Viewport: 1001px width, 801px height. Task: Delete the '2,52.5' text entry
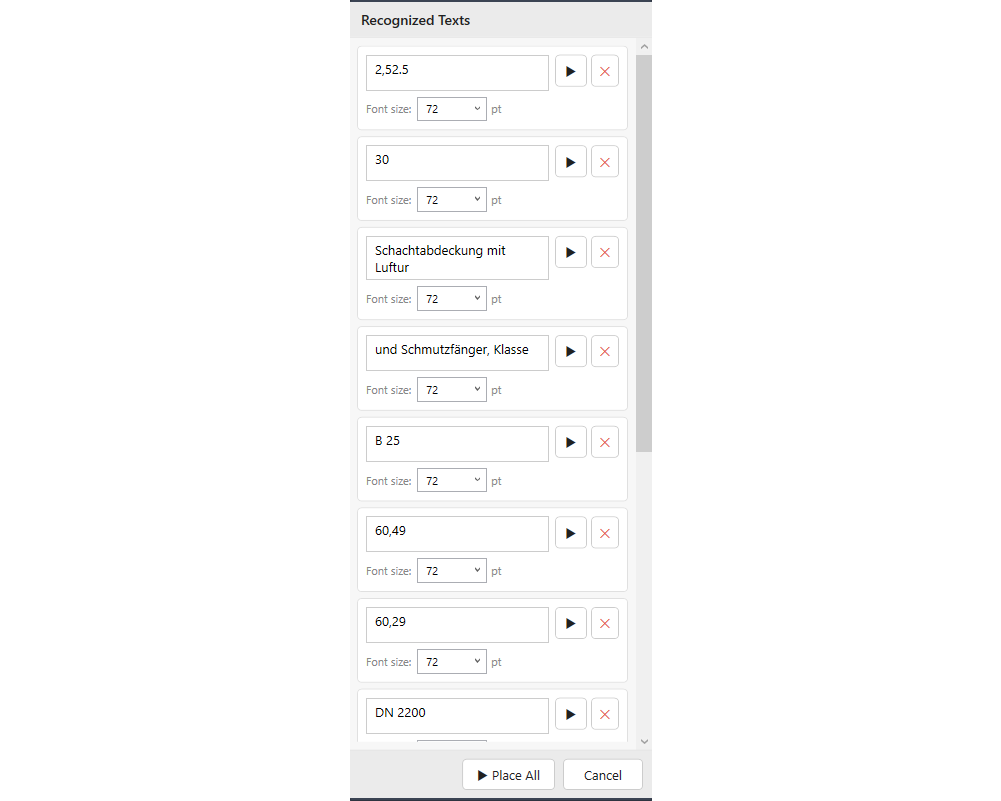(x=605, y=71)
